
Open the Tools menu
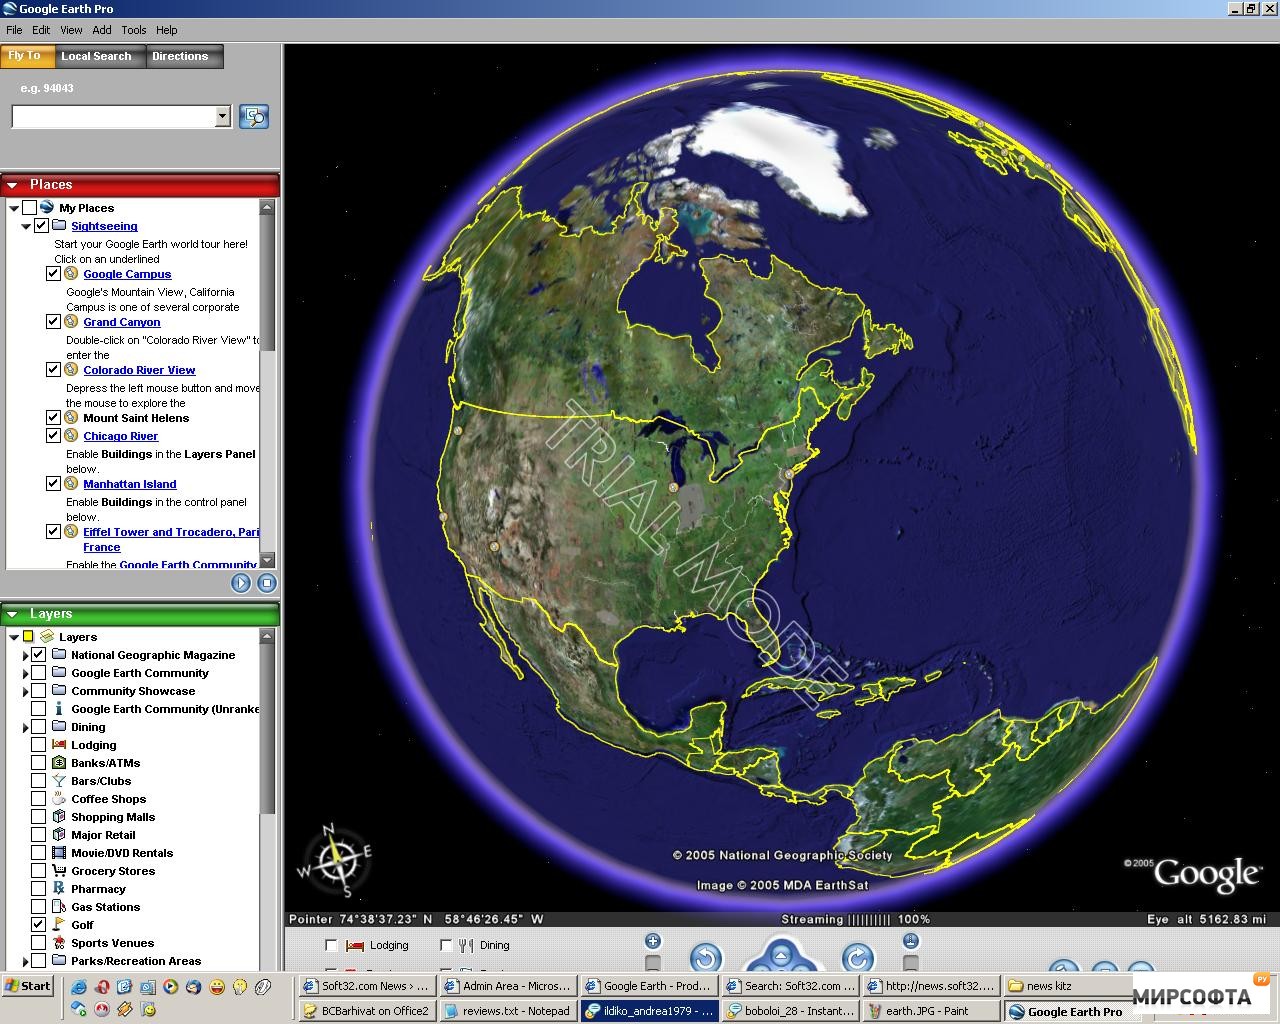point(134,30)
